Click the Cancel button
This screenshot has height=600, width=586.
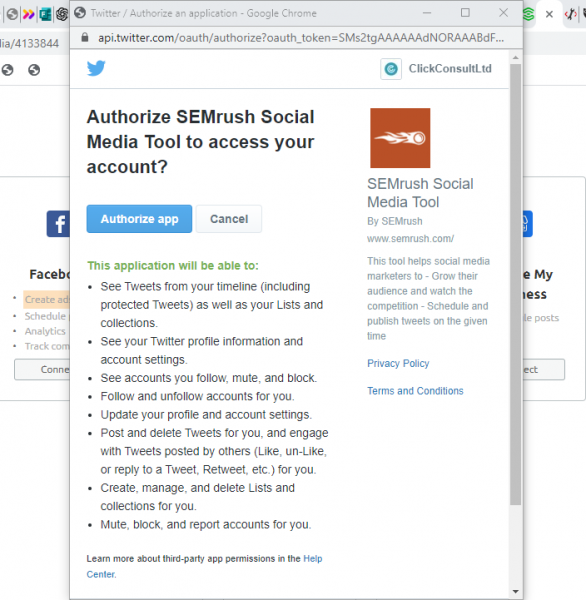(x=229, y=219)
